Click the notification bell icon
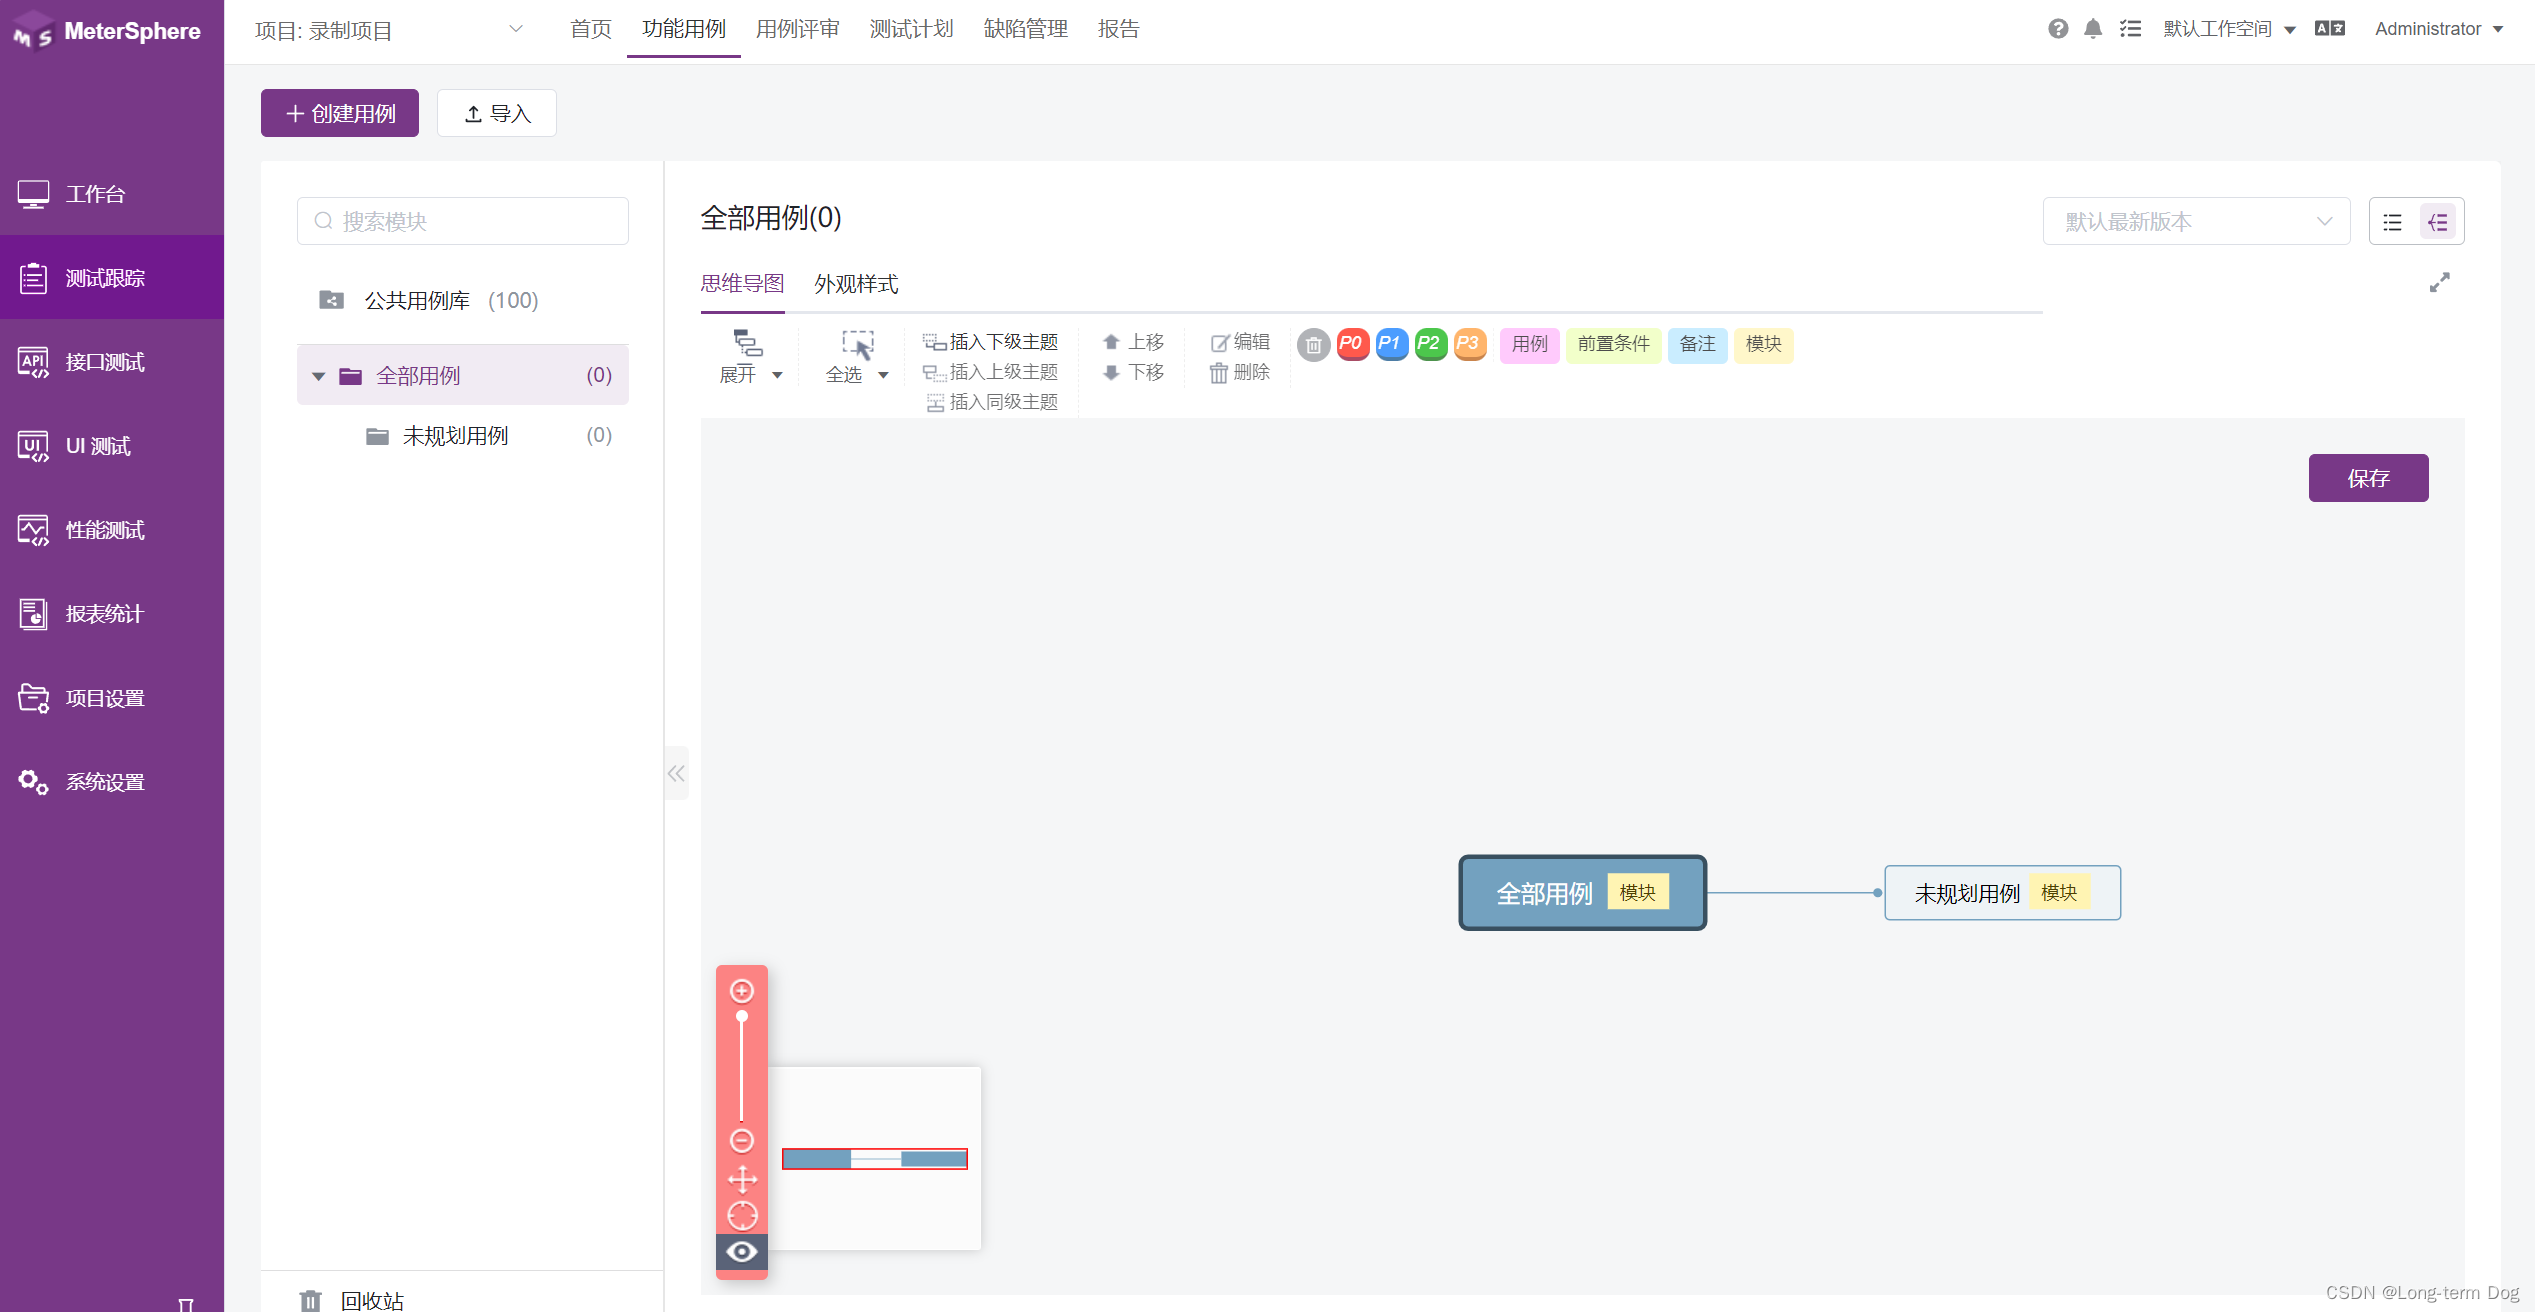 tap(2092, 29)
